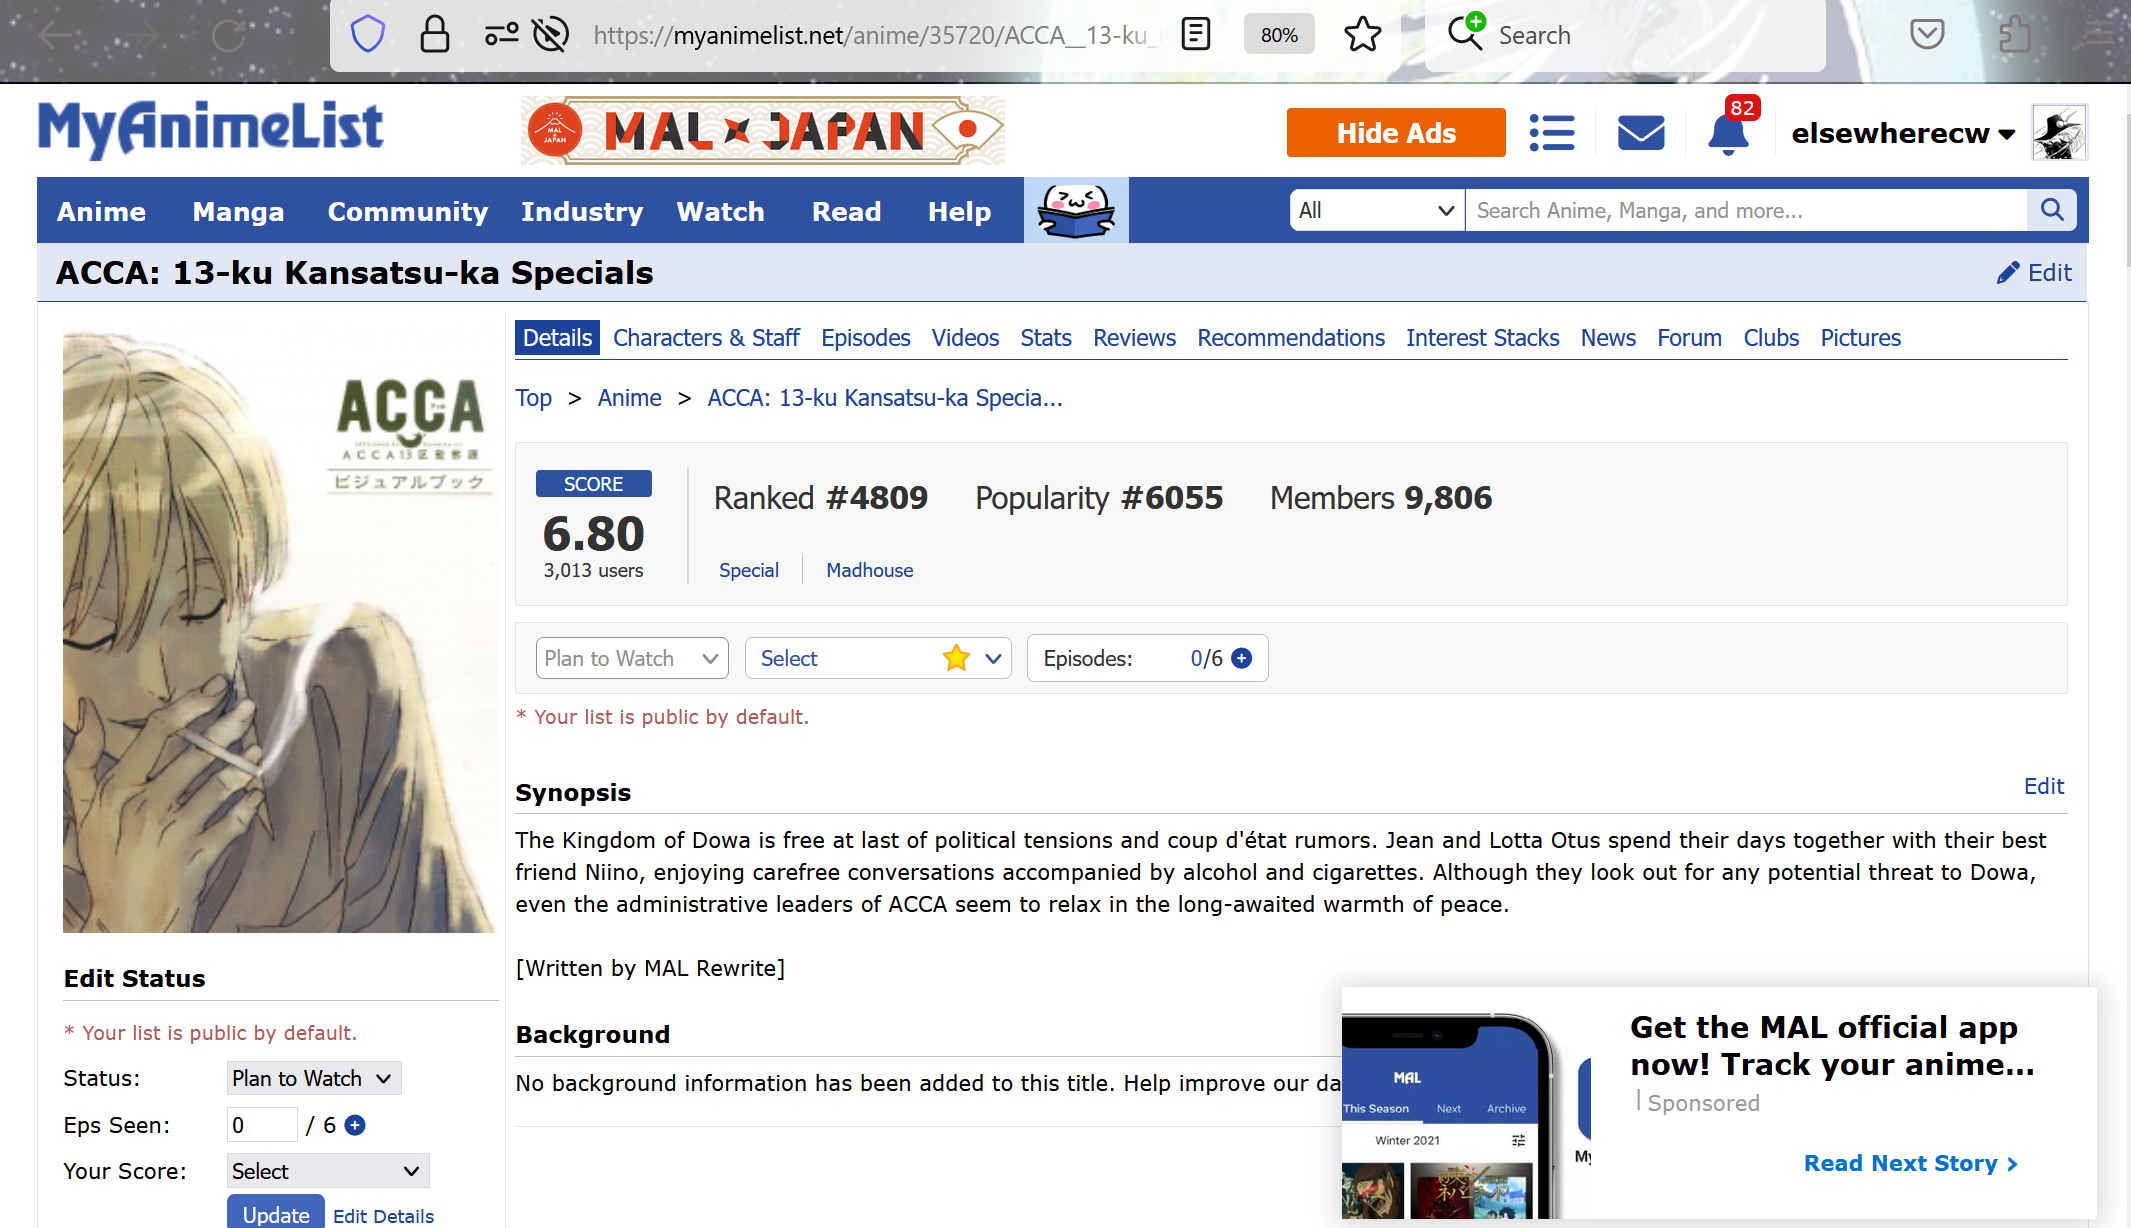Bookmark this page with the star icon
This screenshot has height=1228, width=2131.
pyautogui.click(x=1362, y=35)
